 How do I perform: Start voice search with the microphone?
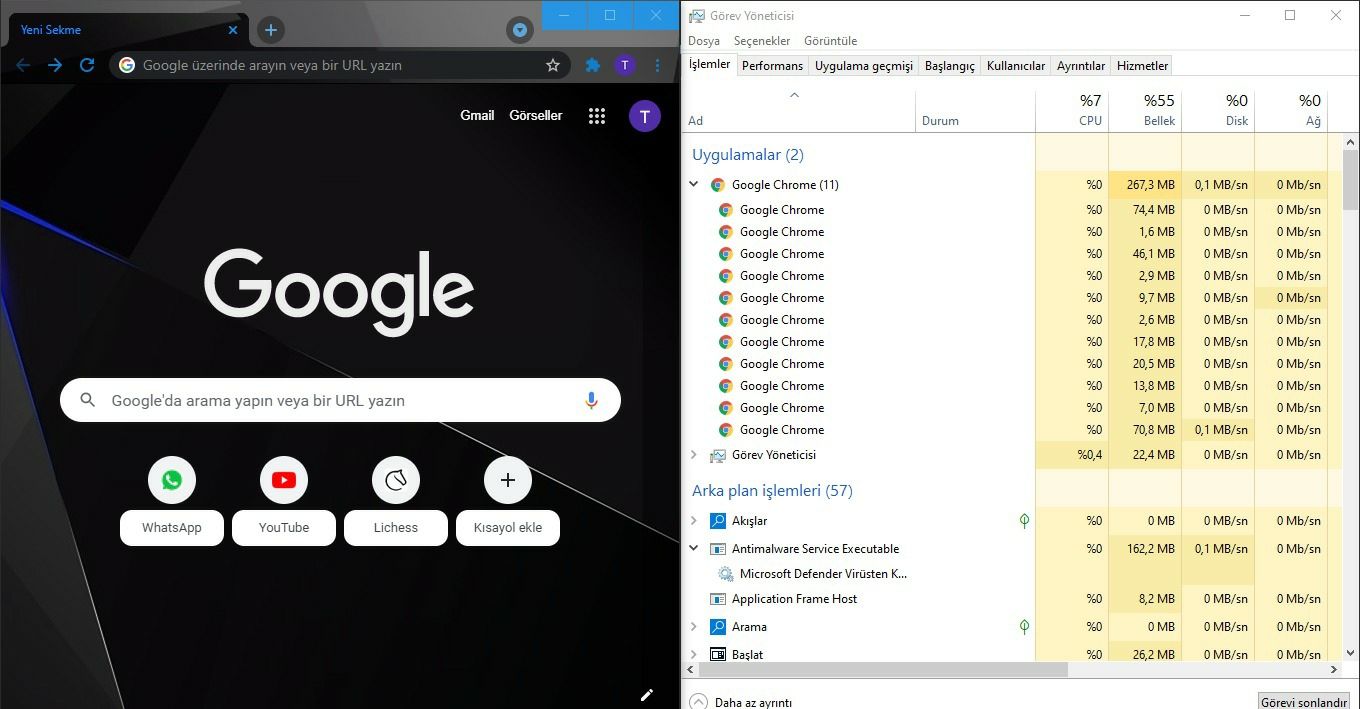click(x=591, y=400)
